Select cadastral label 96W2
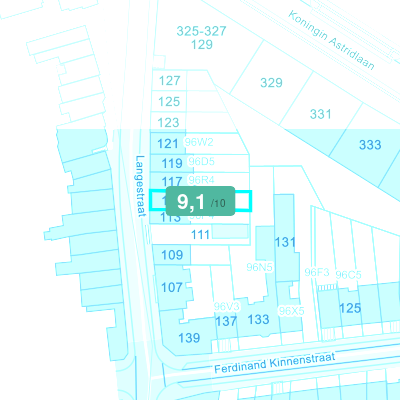400x400 pixels. [x=199, y=142]
